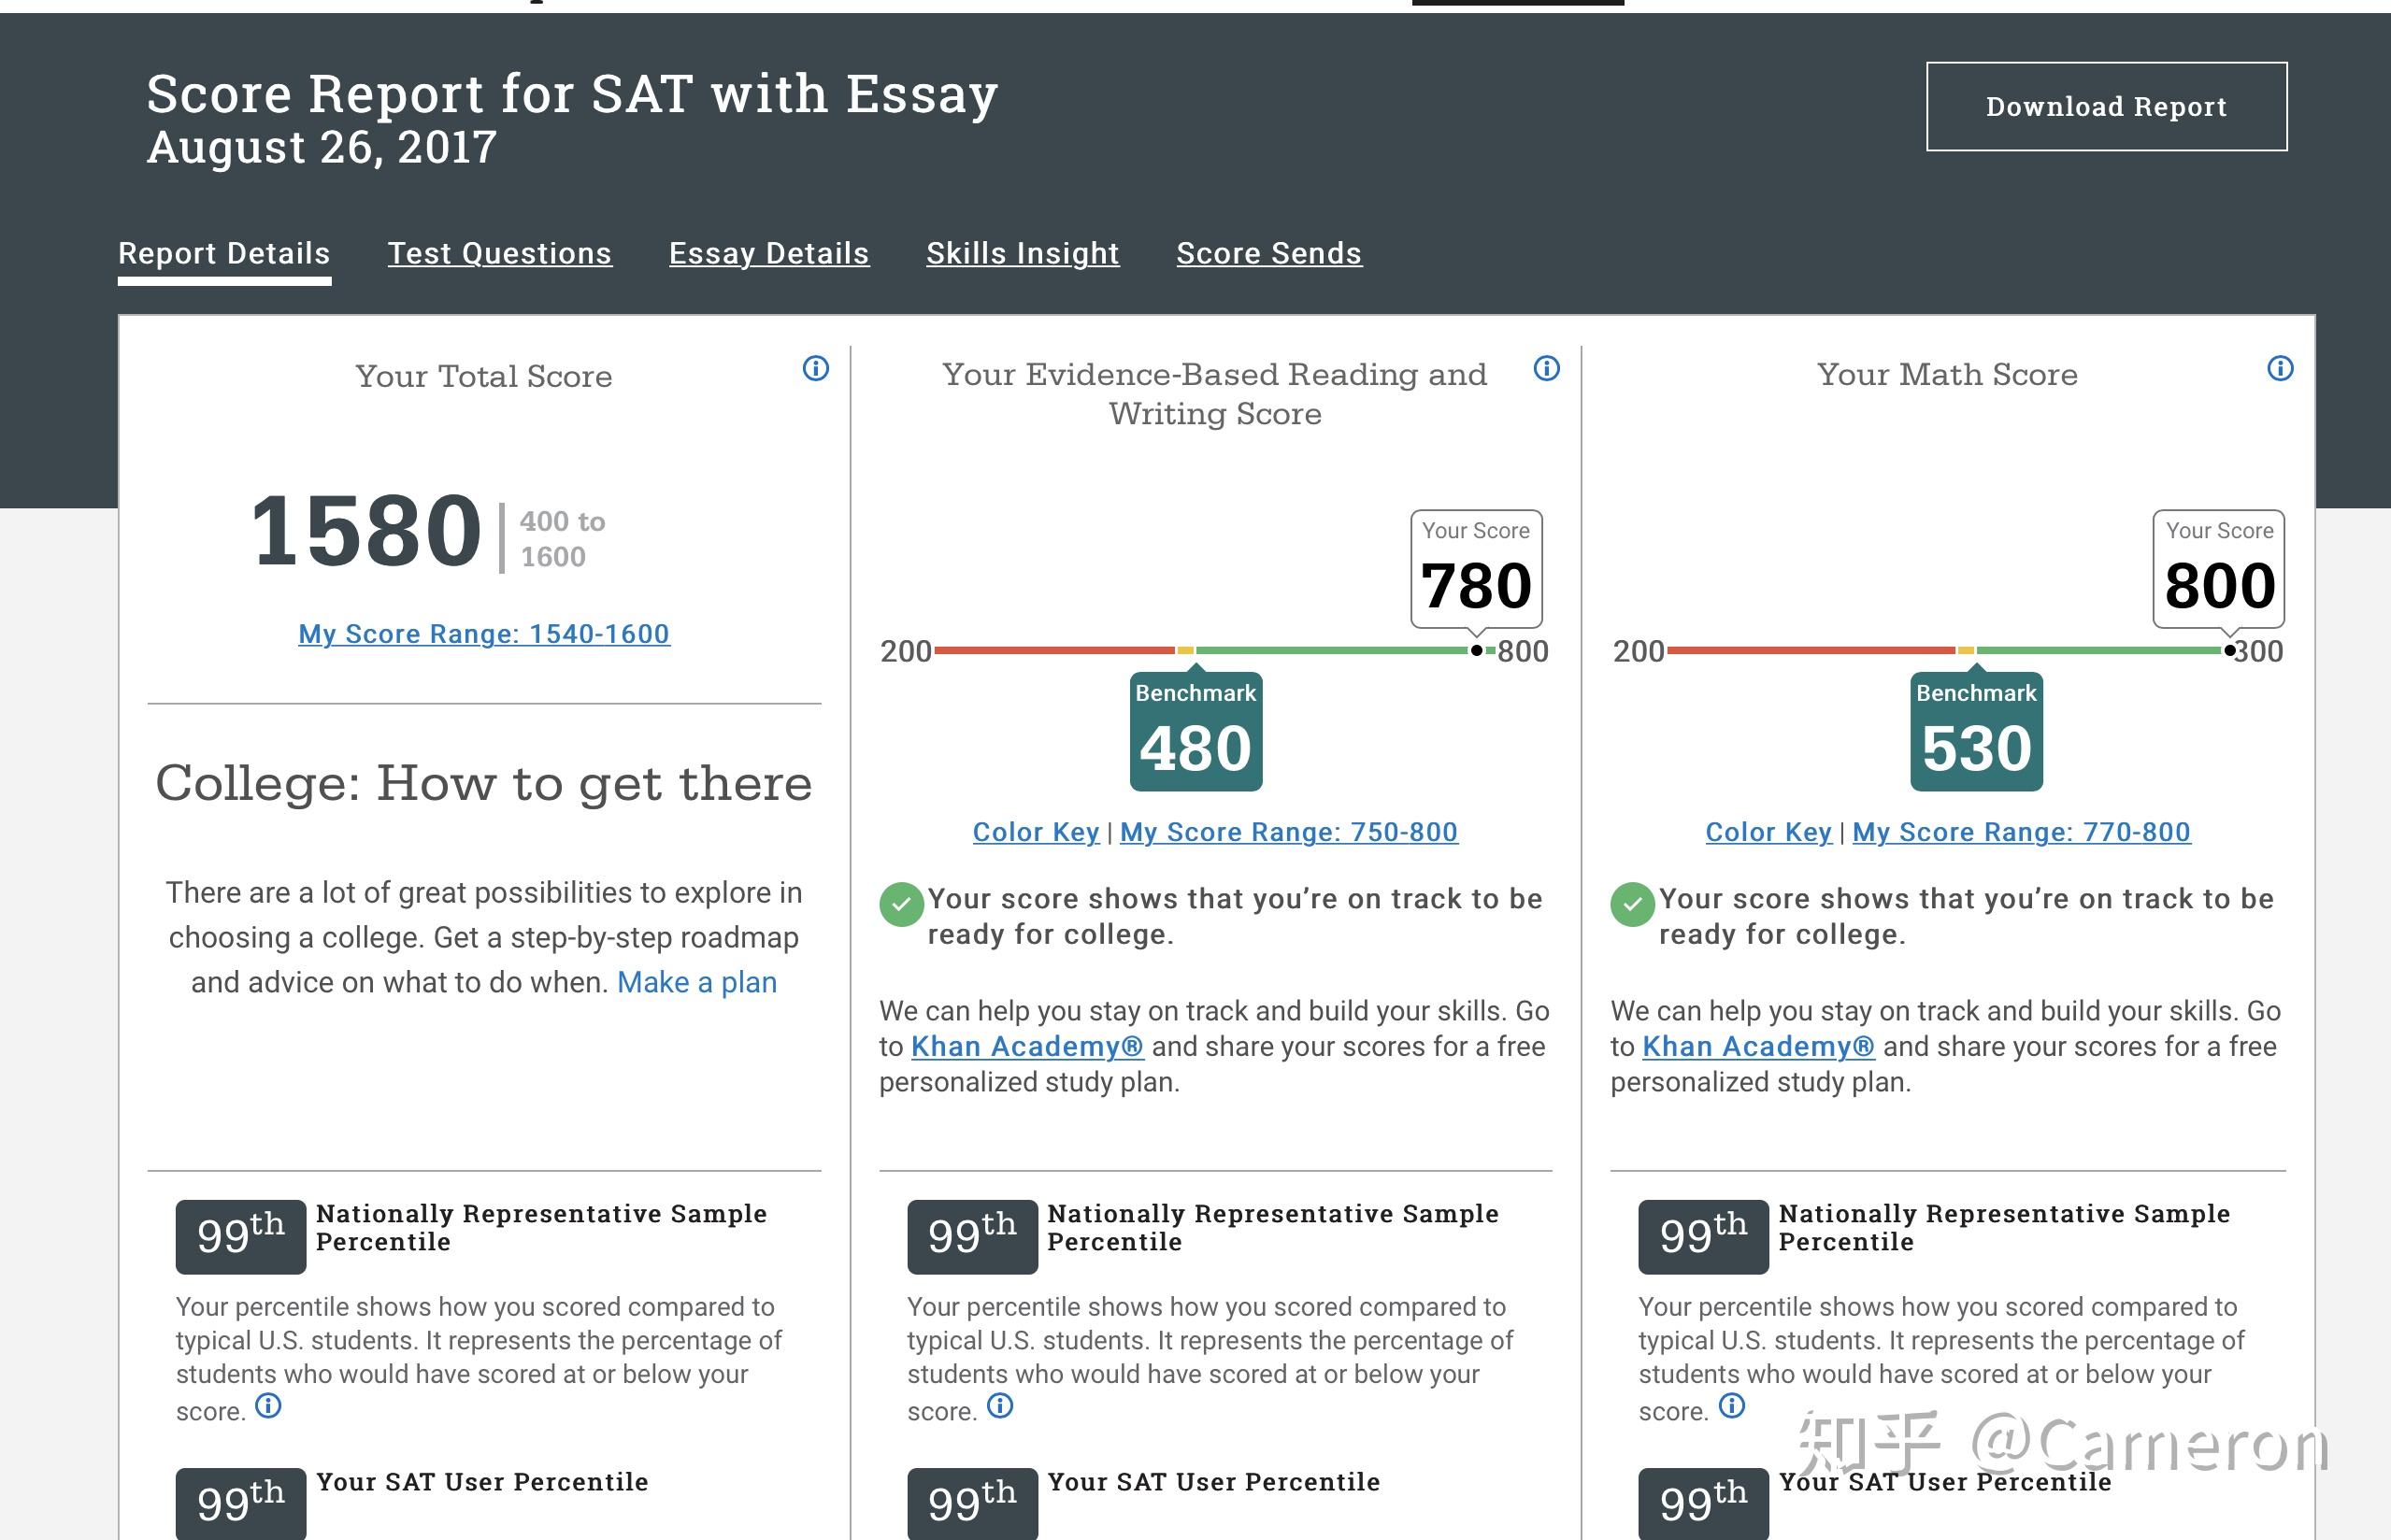2391x1540 pixels.
Task: Click green checkmark icon in Reading Writing column
Action: [901, 905]
